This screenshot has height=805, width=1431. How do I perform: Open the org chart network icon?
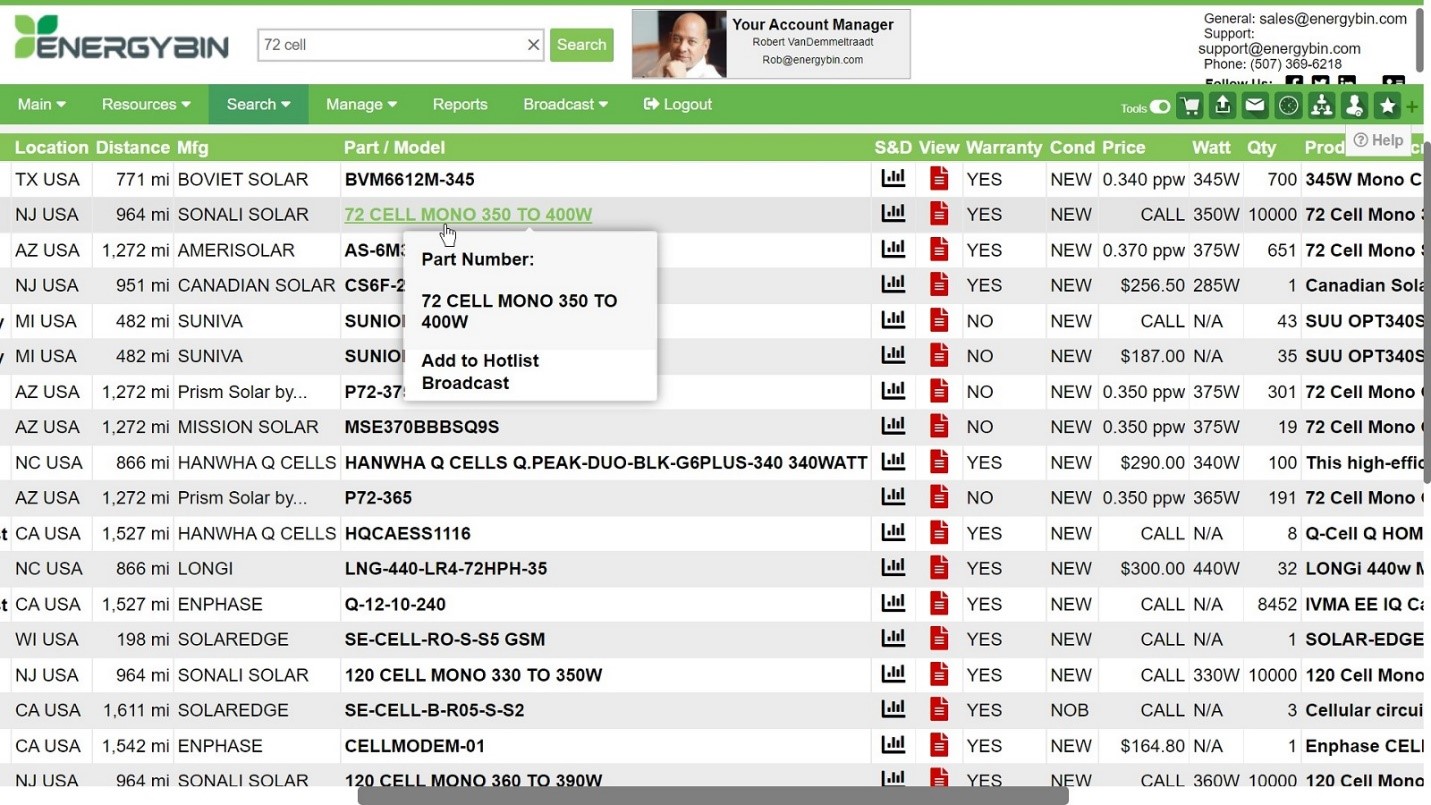(x=1321, y=105)
